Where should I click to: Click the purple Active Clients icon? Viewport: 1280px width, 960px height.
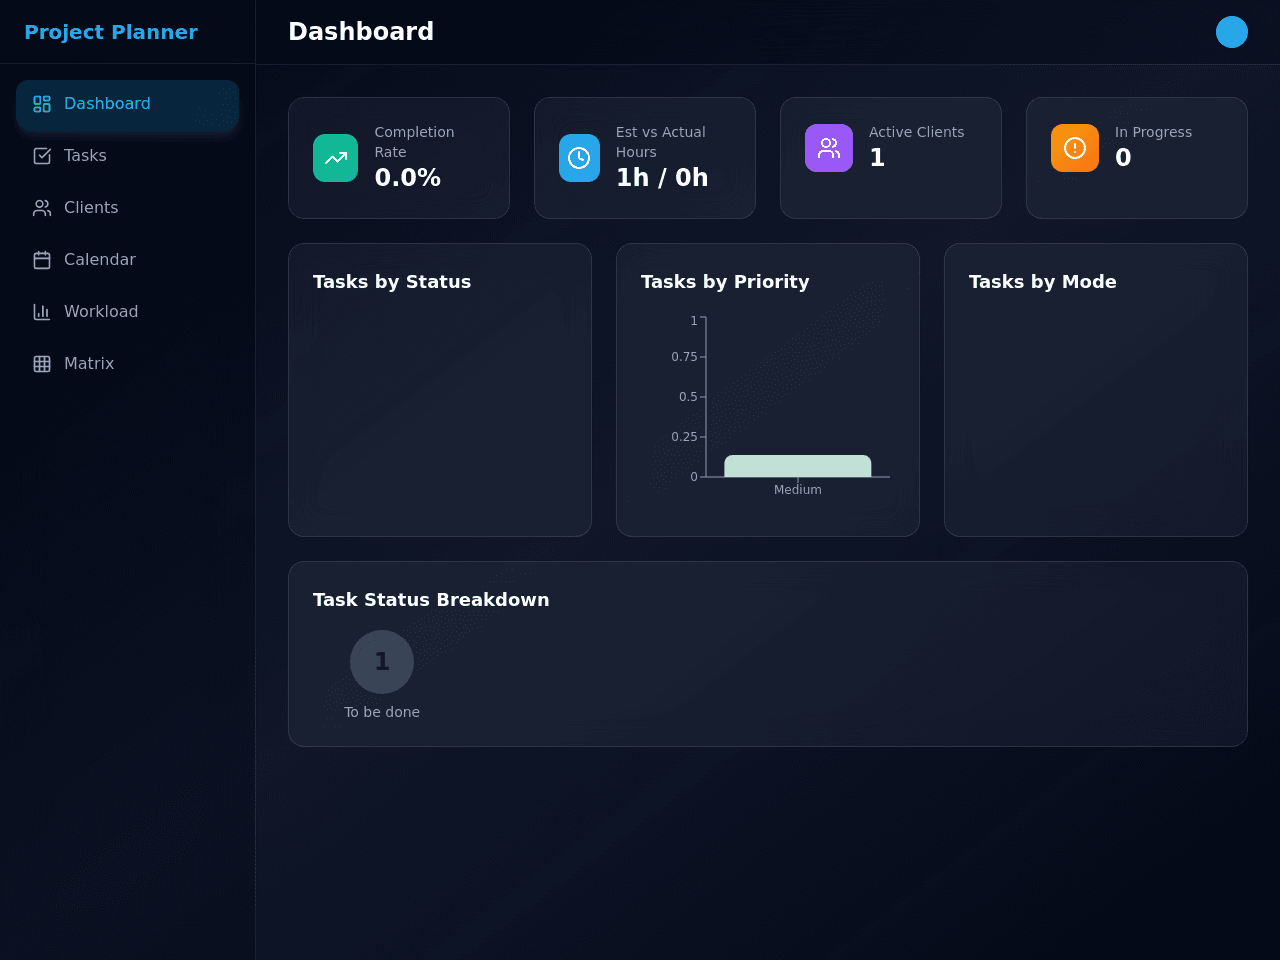point(829,148)
